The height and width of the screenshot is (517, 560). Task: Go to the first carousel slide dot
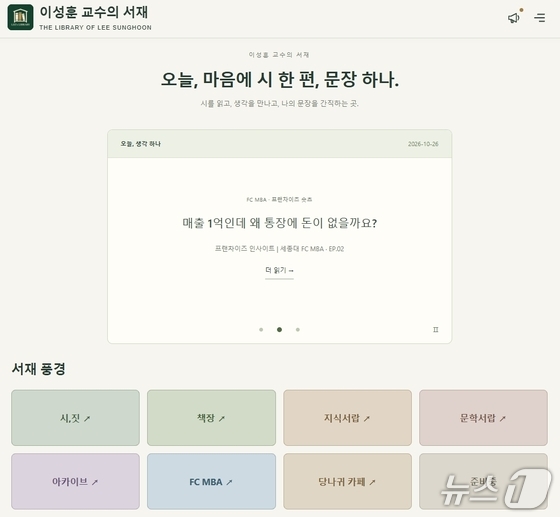coord(261,330)
